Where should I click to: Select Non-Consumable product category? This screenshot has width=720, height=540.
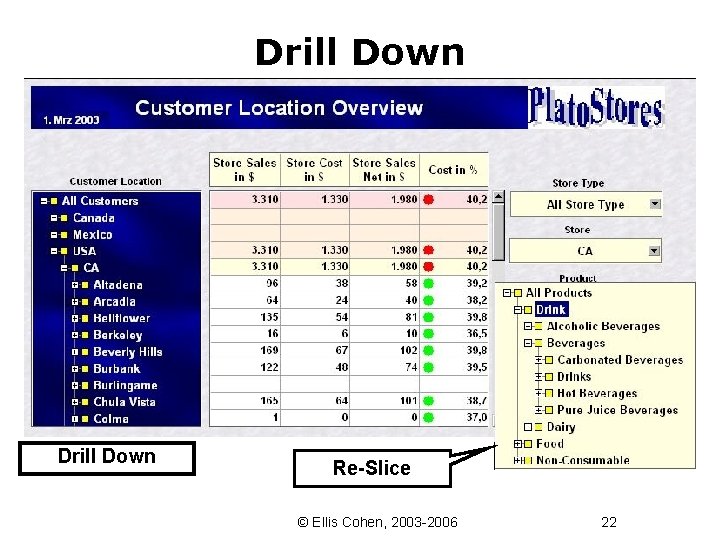coord(583,460)
